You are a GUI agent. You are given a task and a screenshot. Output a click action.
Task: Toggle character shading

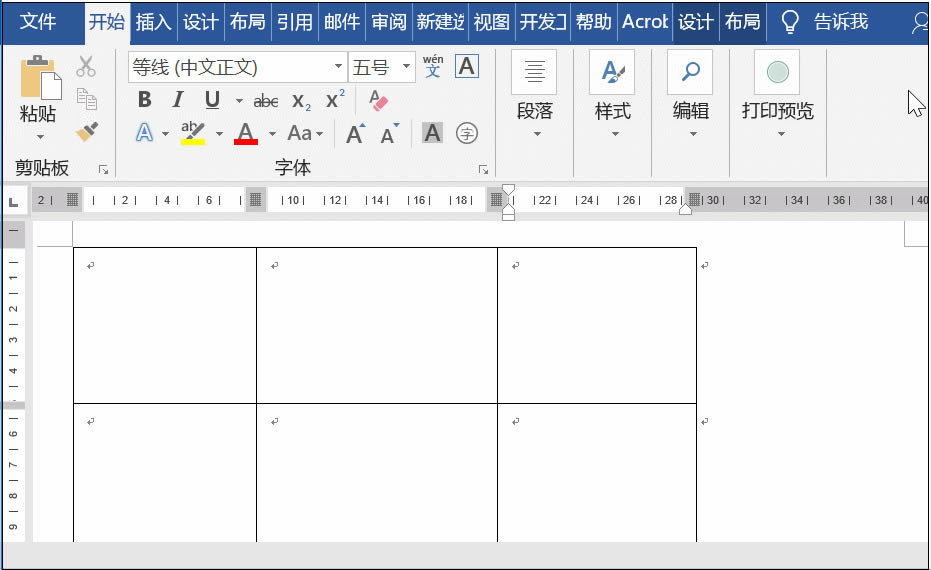[432, 133]
